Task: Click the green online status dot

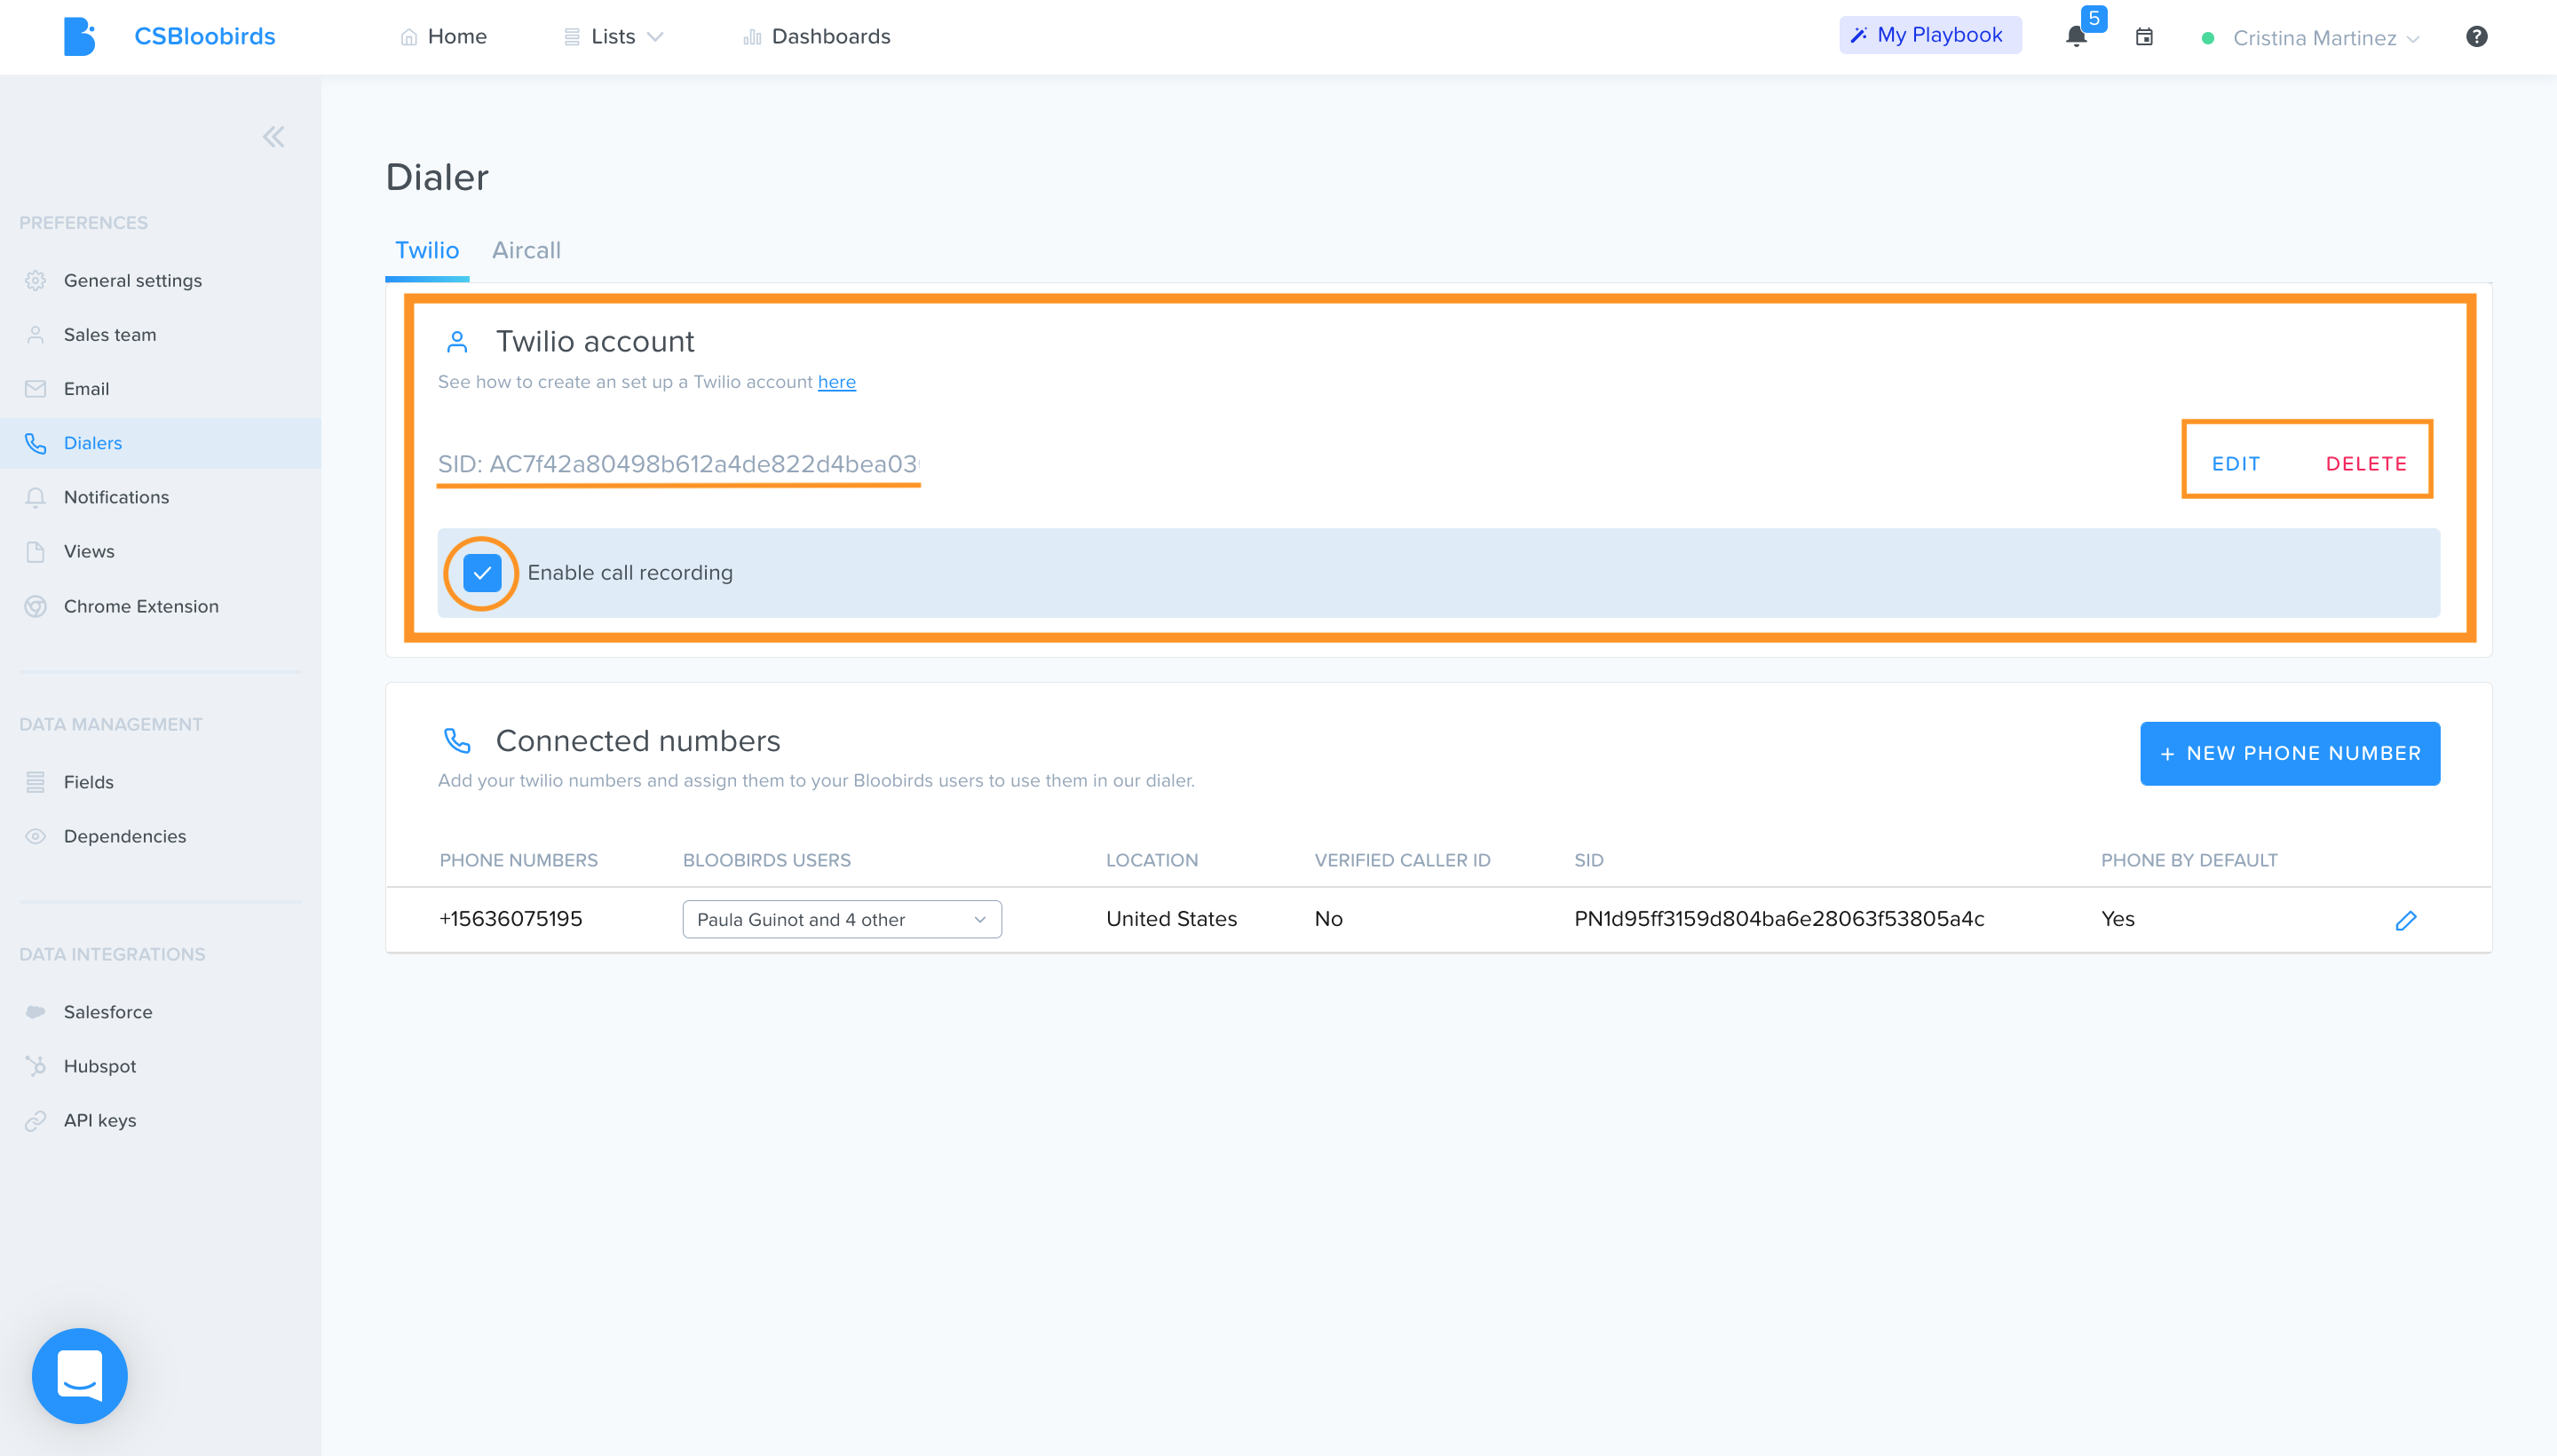Action: pyautogui.click(x=2208, y=38)
